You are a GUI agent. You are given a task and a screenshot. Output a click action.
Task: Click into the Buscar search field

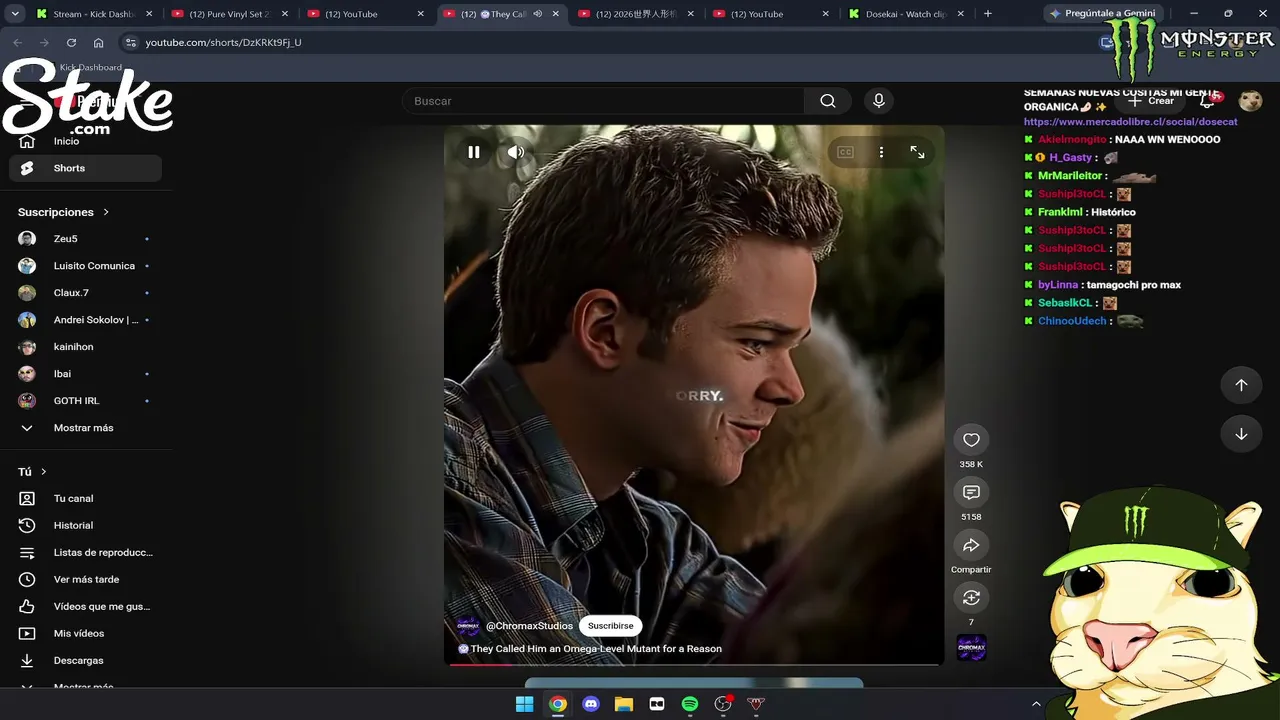pos(604,101)
